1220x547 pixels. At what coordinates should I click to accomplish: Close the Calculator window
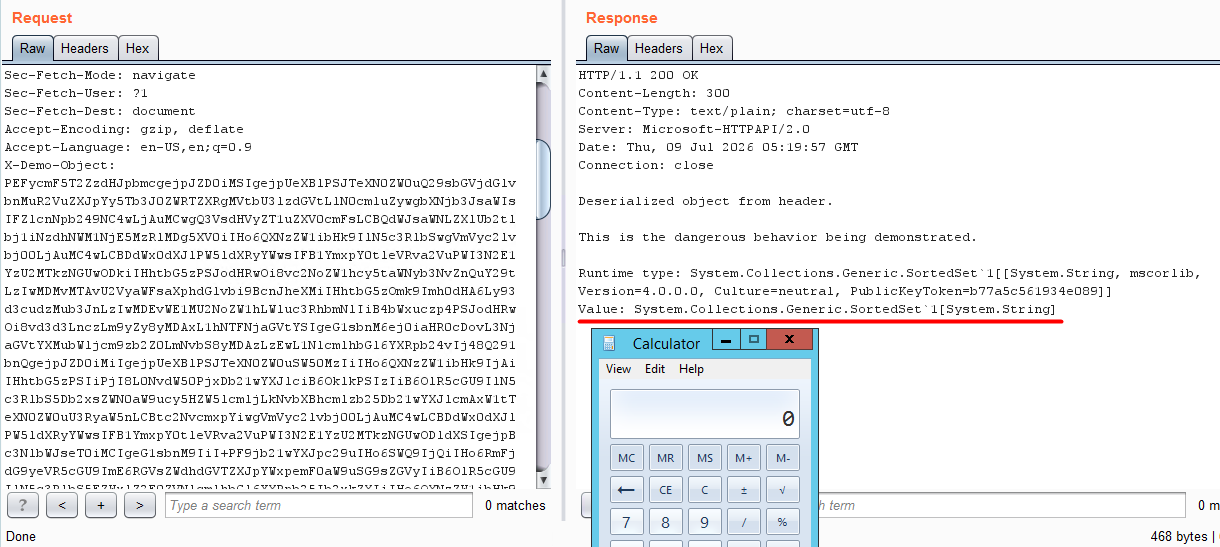[x=790, y=340]
